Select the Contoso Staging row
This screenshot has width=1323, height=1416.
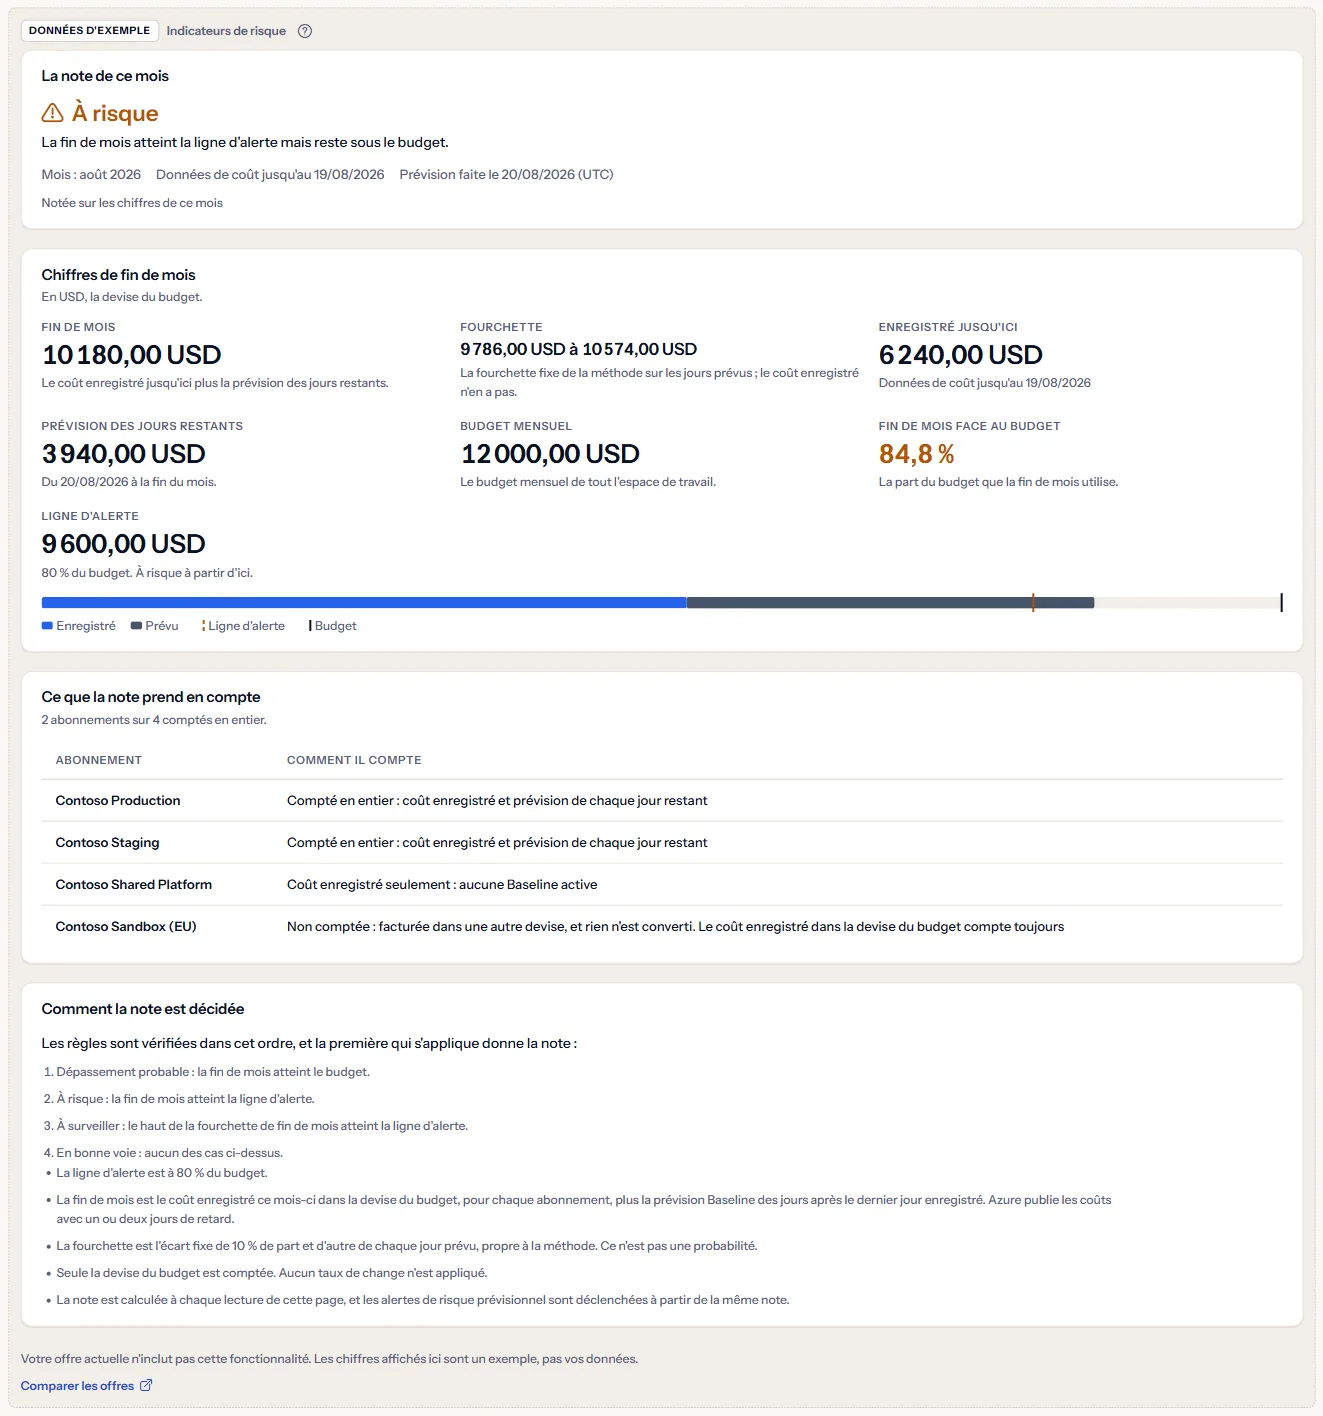coord(662,843)
